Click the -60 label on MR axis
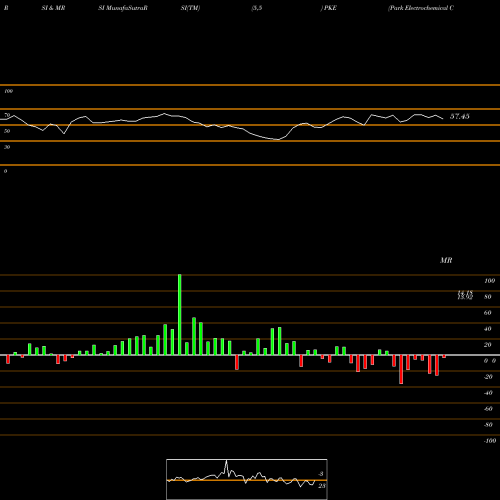The height and width of the screenshot is (500, 500). click(x=488, y=409)
